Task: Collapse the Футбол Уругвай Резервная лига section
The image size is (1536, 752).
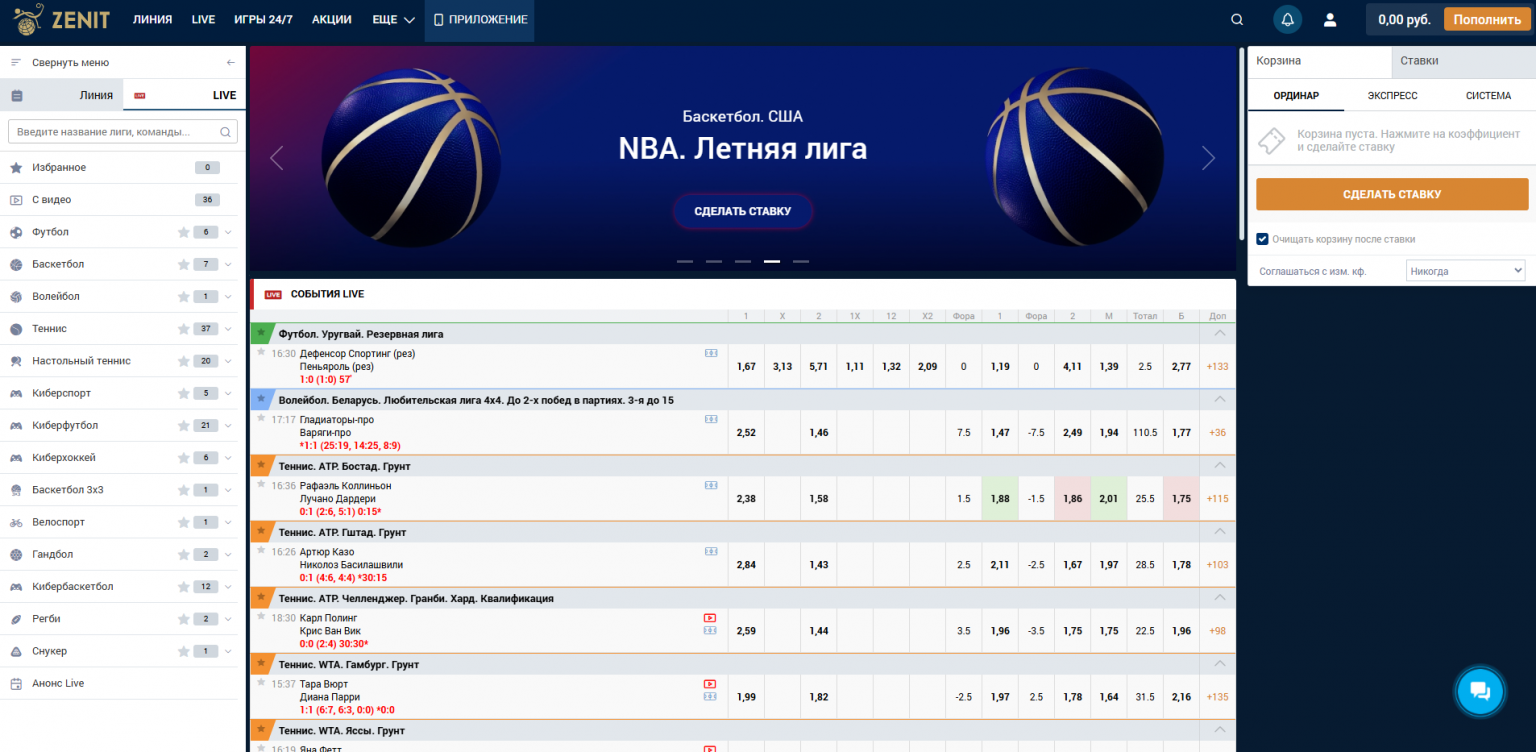Action: 1218,333
